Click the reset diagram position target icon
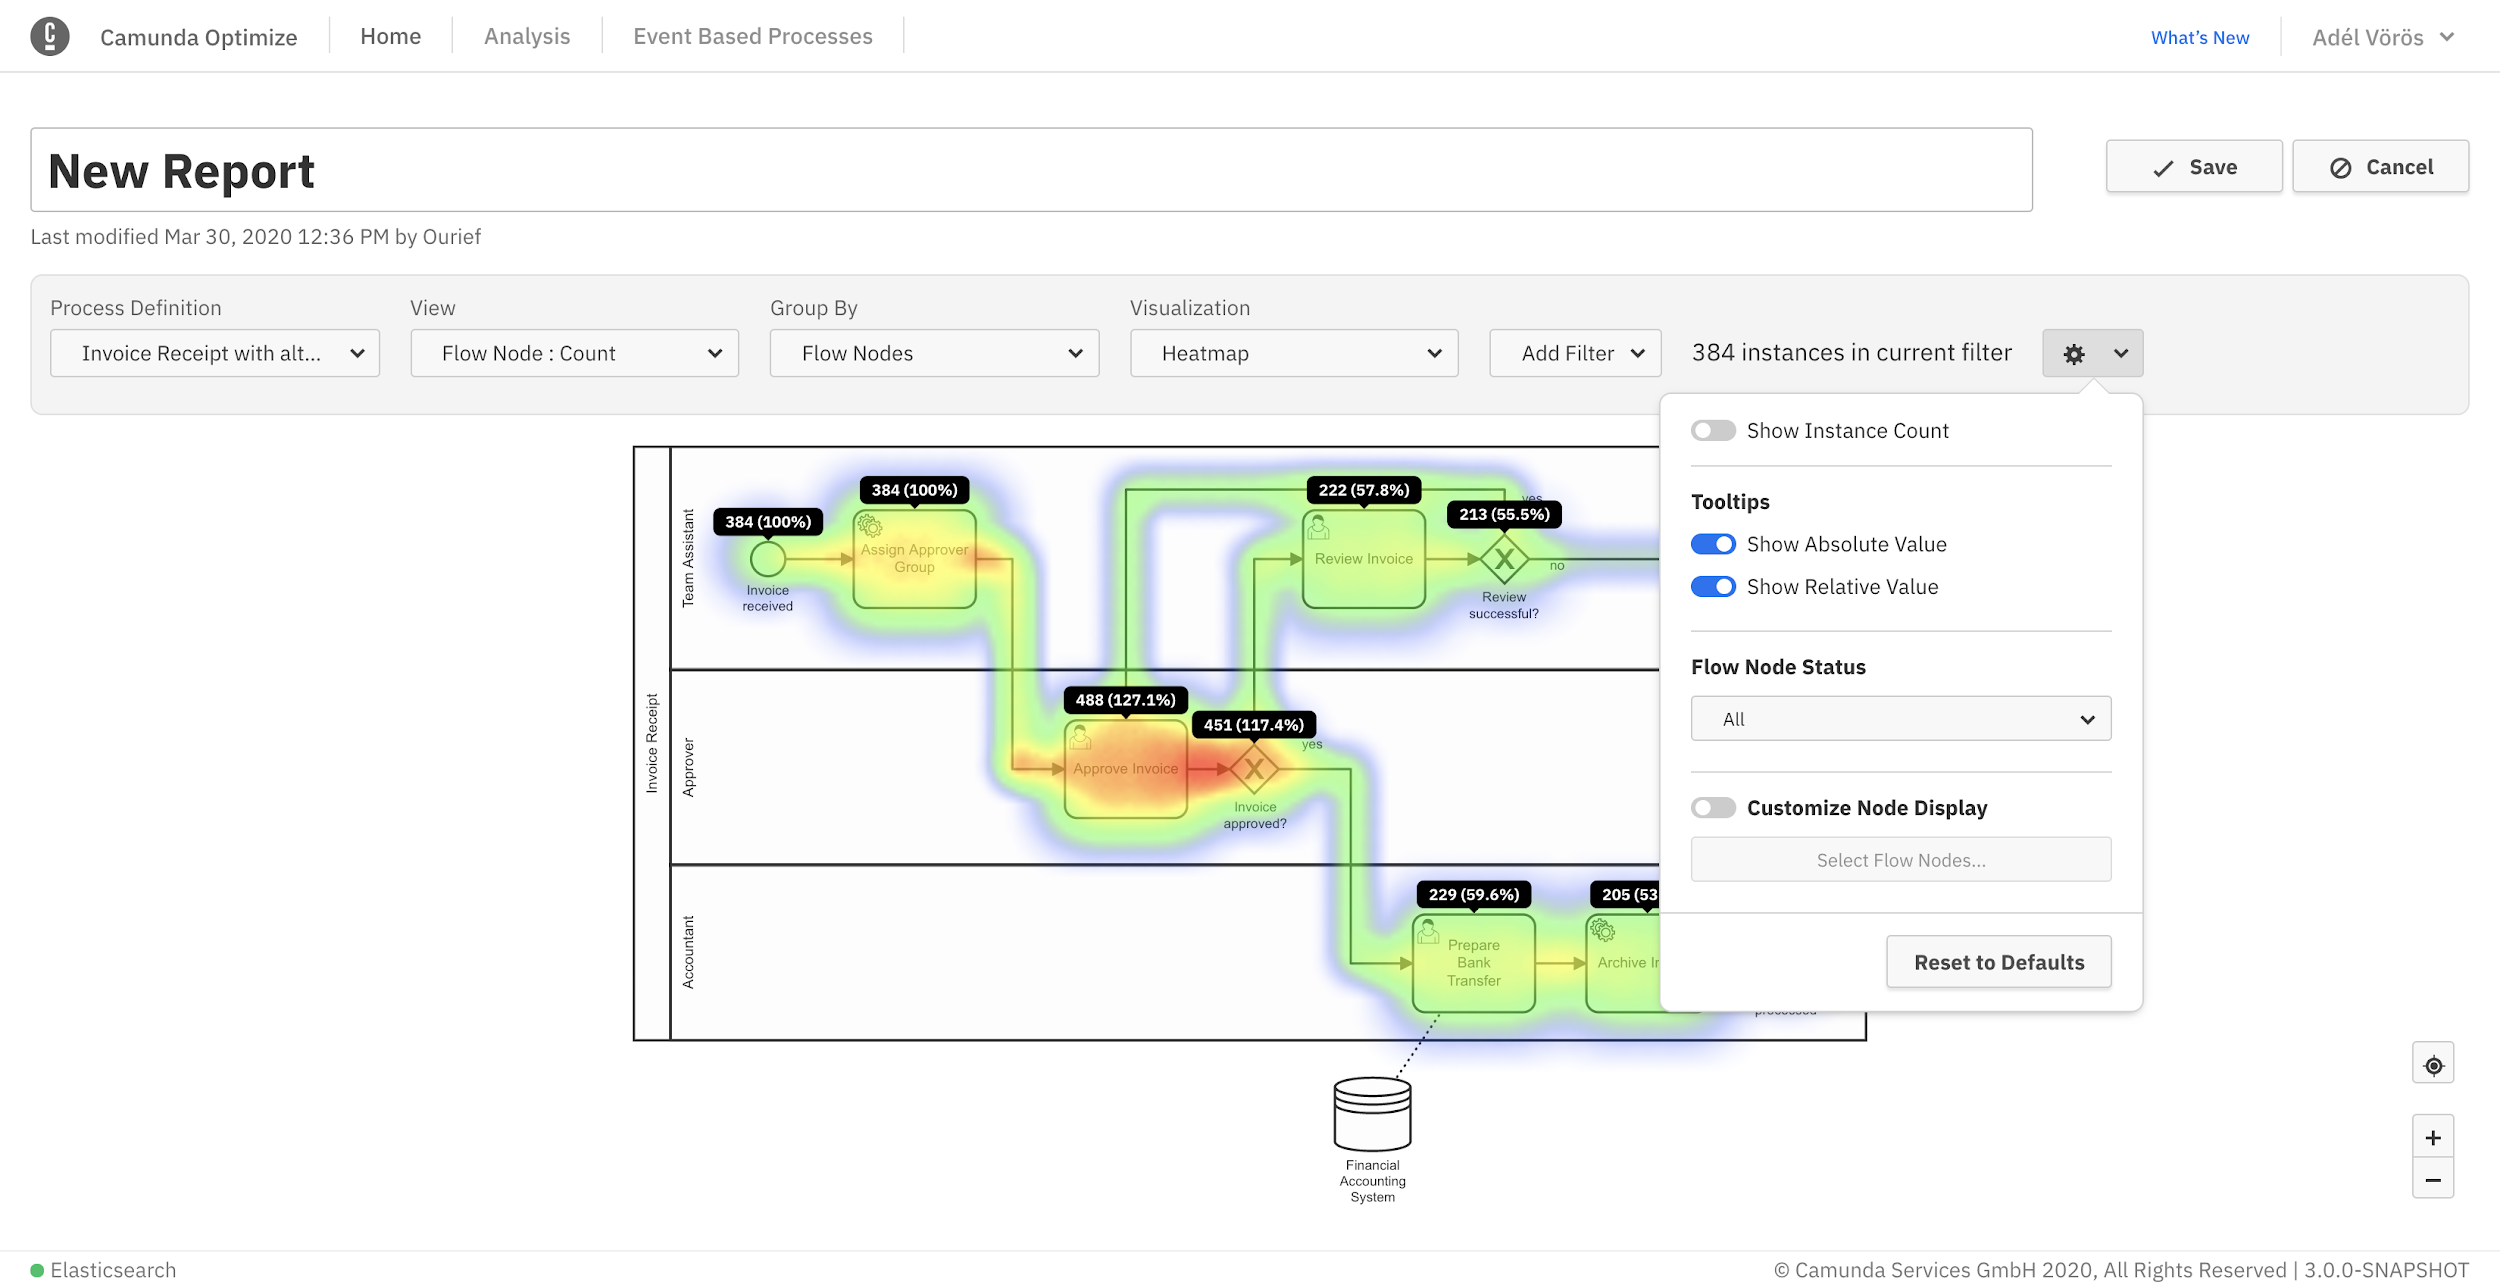 [2433, 1065]
